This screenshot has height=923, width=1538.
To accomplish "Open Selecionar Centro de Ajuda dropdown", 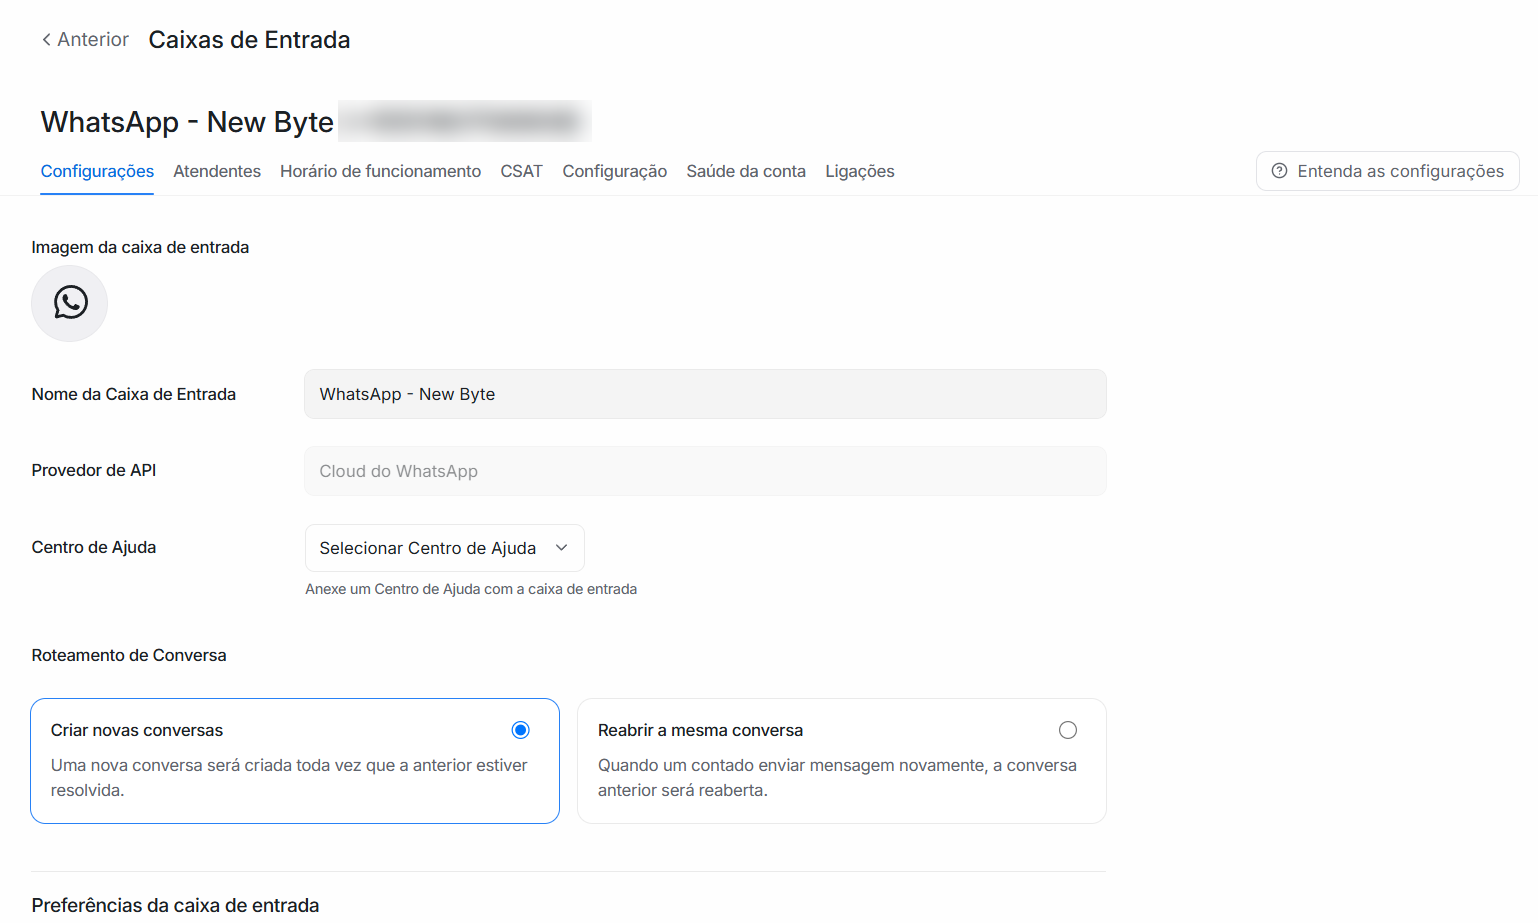I will point(444,548).
